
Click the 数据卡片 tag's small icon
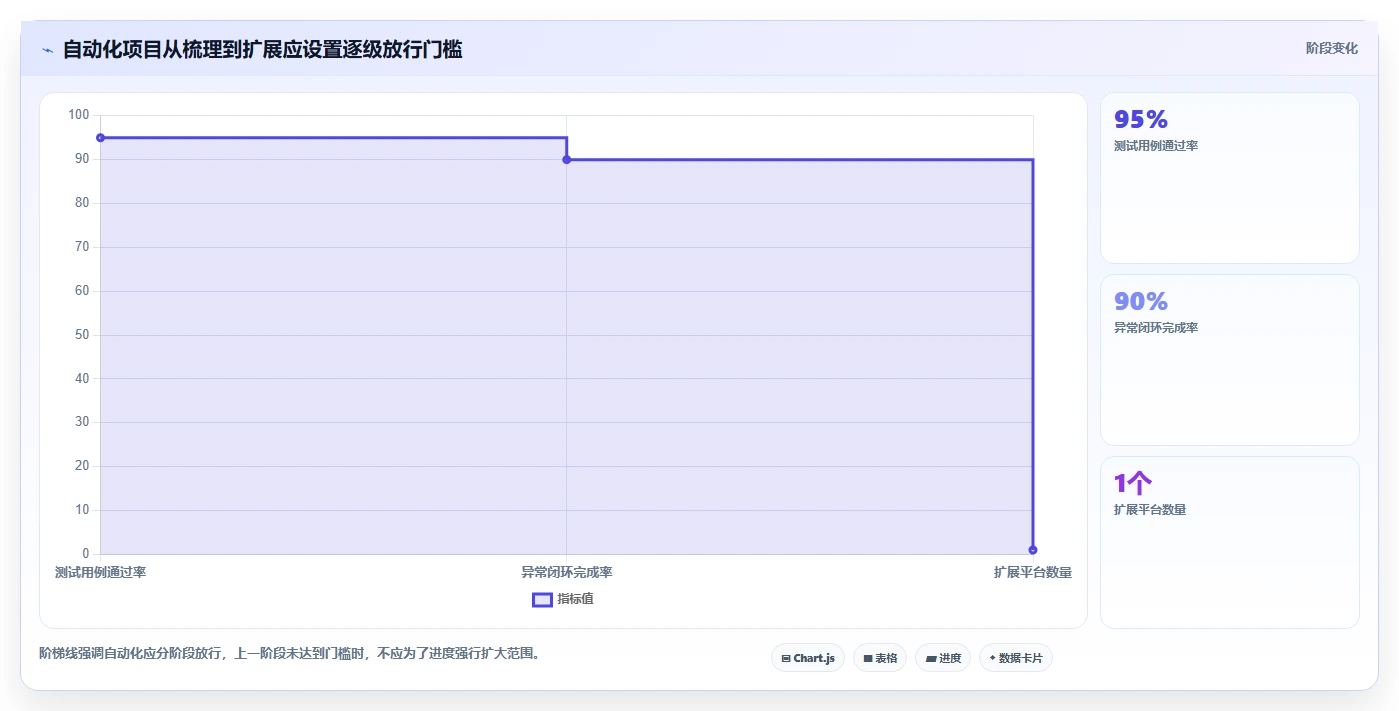click(992, 658)
